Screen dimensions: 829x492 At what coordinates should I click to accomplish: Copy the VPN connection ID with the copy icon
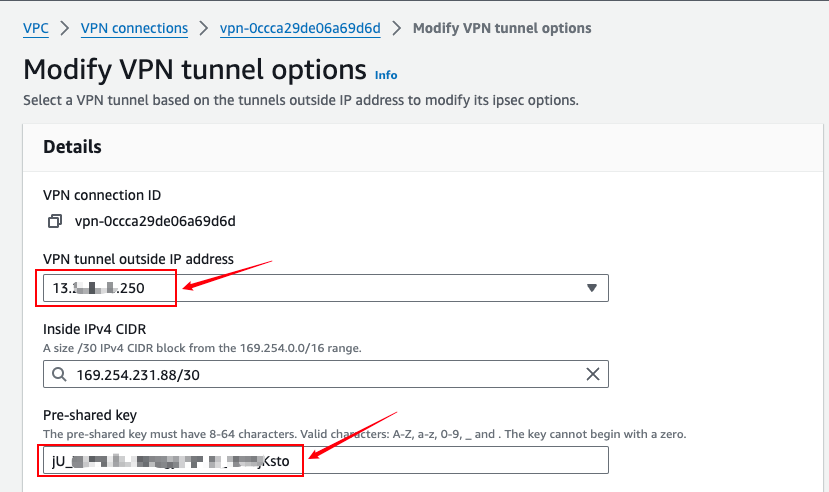coord(54,221)
